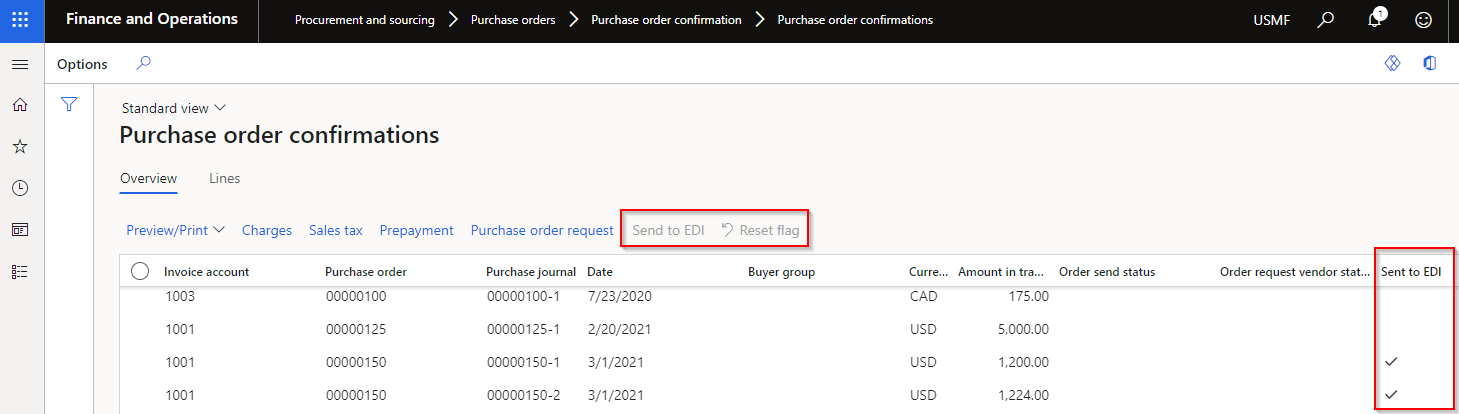The width and height of the screenshot is (1459, 414).
Task: Click the search magnifier in top bar
Action: [1326, 20]
